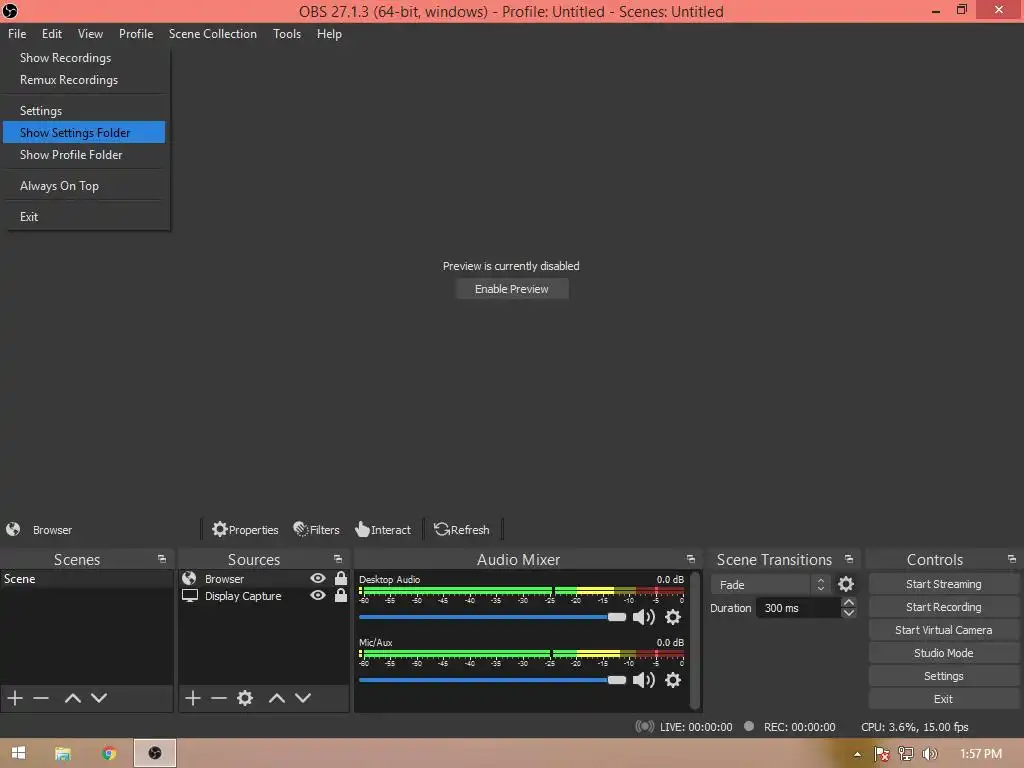The height and width of the screenshot is (768, 1024).
Task: Click the volume icon in system tray
Action: pyautogui.click(x=929, y=754)
